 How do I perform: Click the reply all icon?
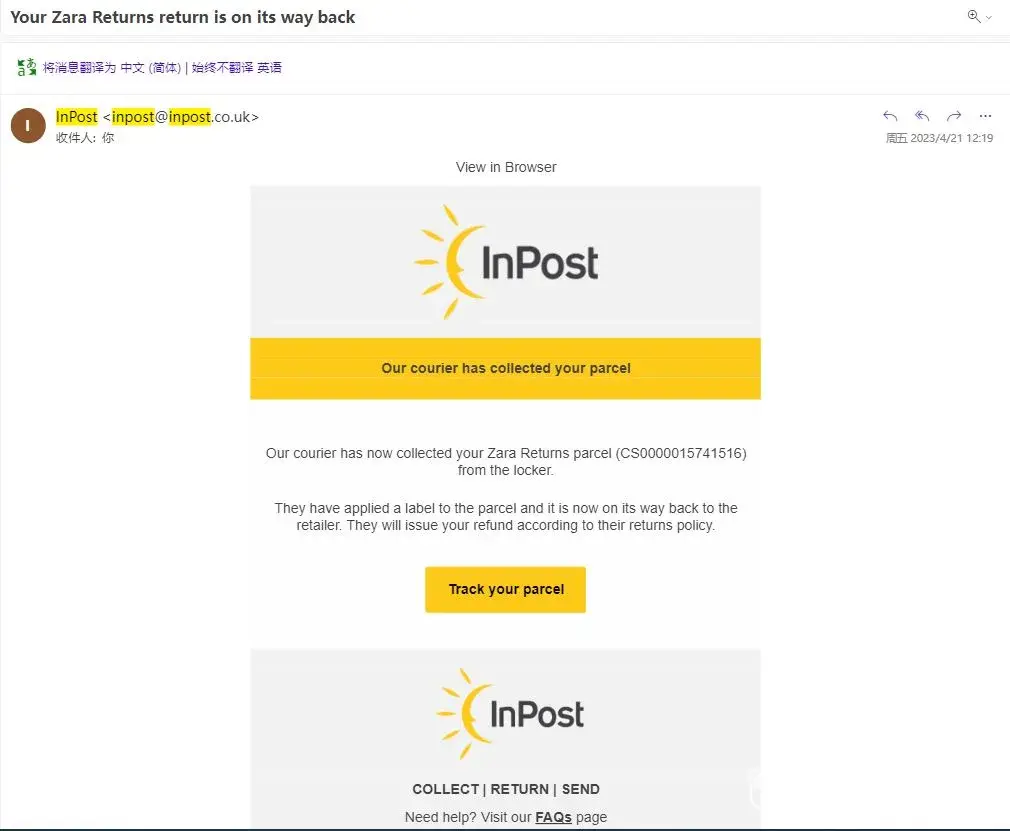click(922, 116)
